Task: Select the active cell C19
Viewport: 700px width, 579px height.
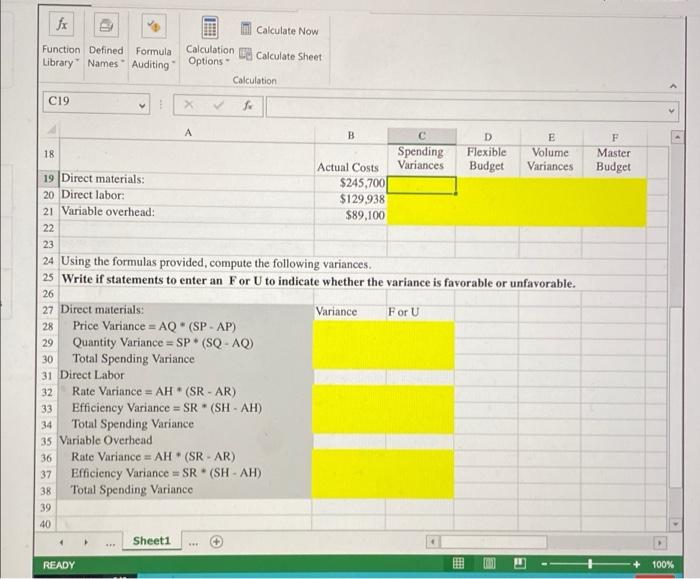Action: [421, 185]
